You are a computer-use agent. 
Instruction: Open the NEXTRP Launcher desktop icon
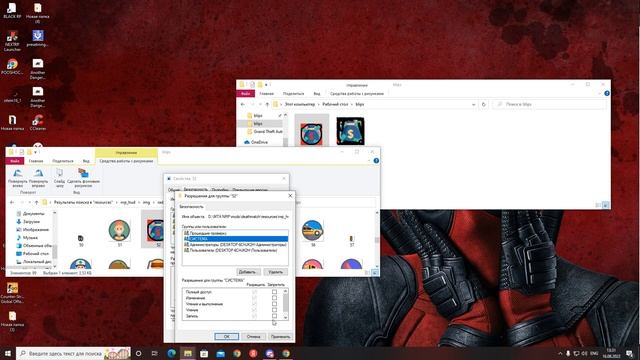(x=12, y=40)
